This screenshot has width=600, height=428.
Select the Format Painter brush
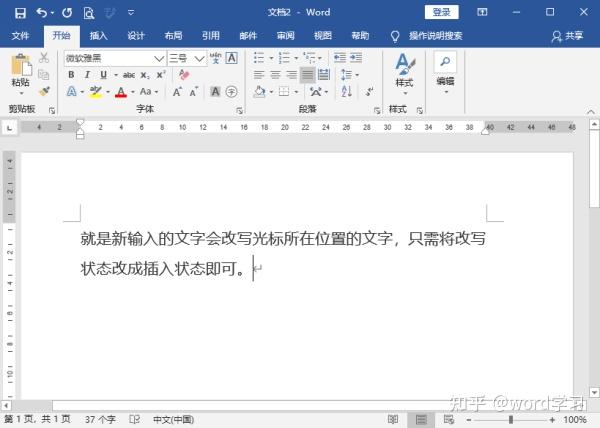(44, 91)
